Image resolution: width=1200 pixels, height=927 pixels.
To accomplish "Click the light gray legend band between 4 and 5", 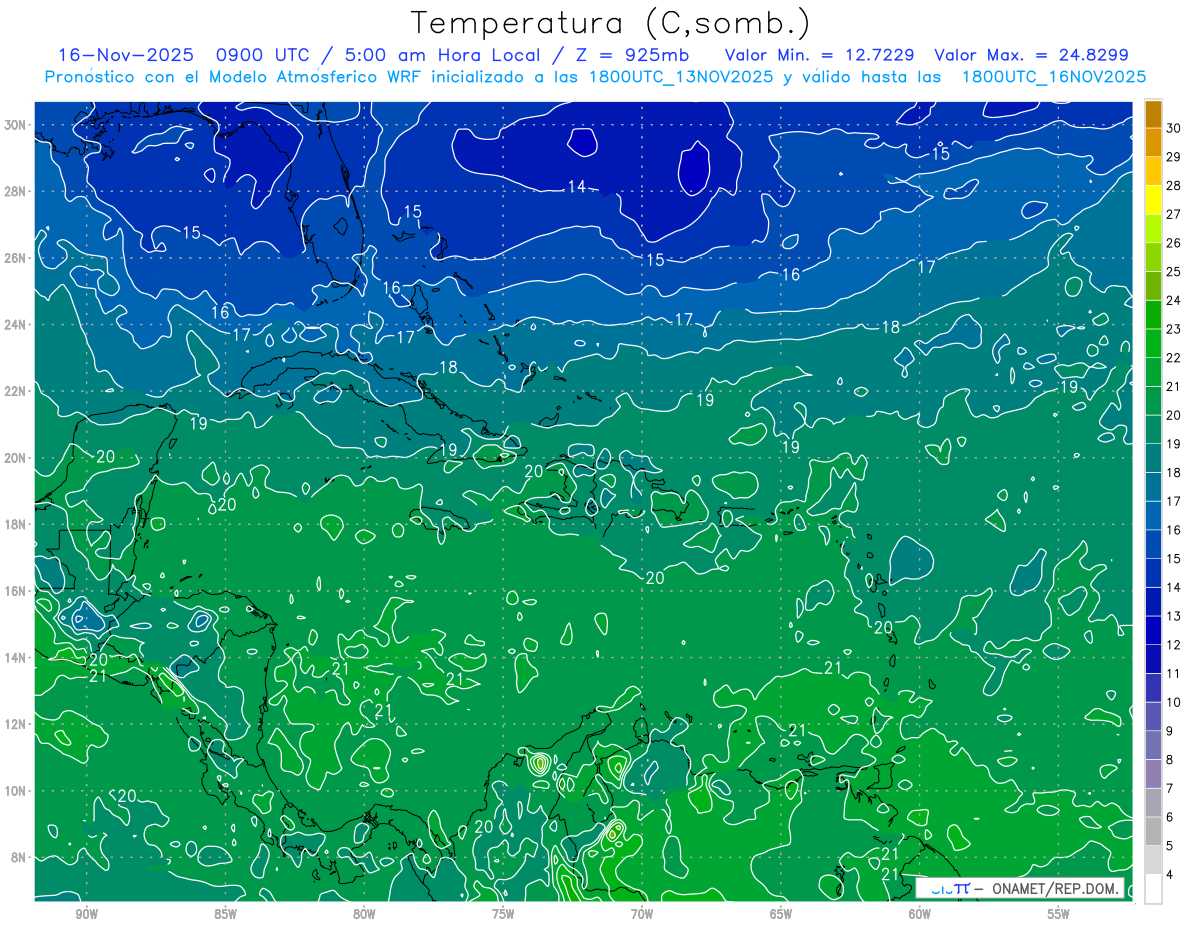I will tap(1153, 861).
